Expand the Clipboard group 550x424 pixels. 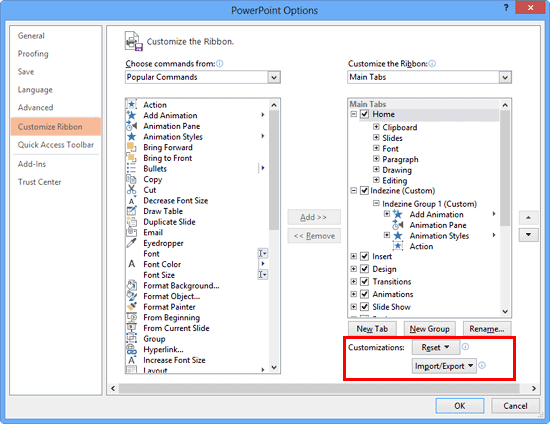pyautogui.click(x=376, y=127)
